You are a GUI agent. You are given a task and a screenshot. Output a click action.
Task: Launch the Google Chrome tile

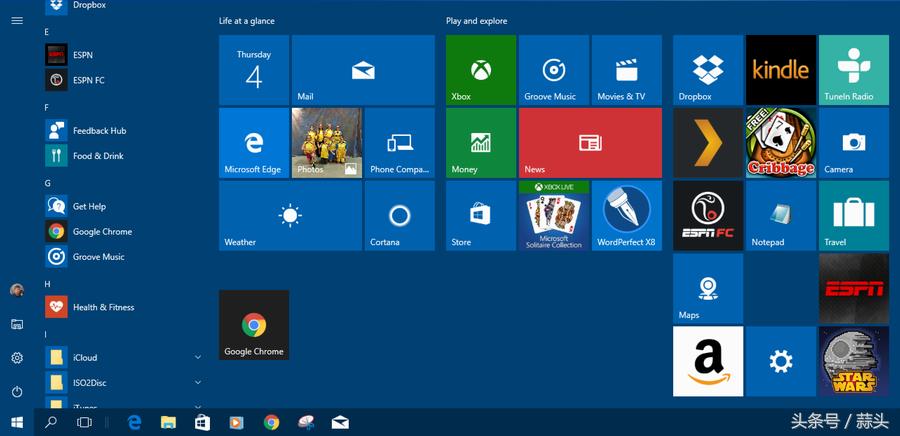(x=254, y=325)
